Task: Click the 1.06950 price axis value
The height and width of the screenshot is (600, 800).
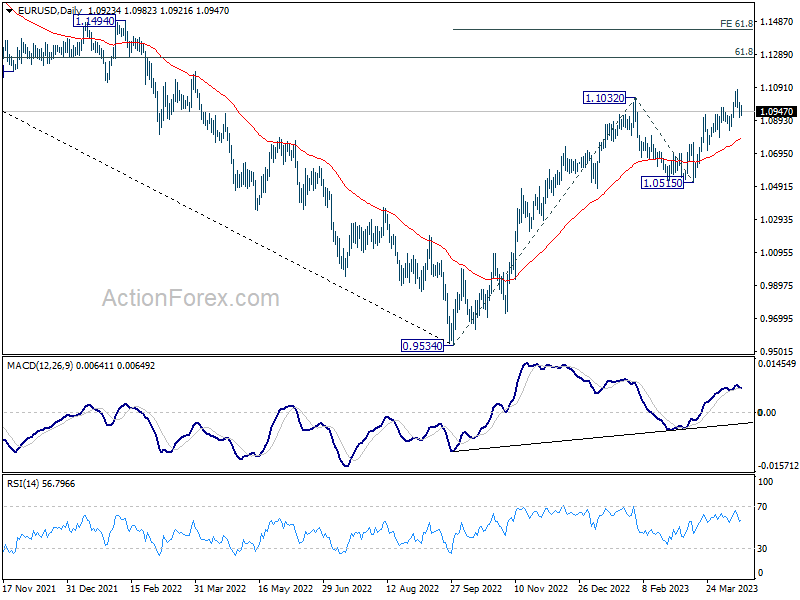Action: tap(777, 154)
